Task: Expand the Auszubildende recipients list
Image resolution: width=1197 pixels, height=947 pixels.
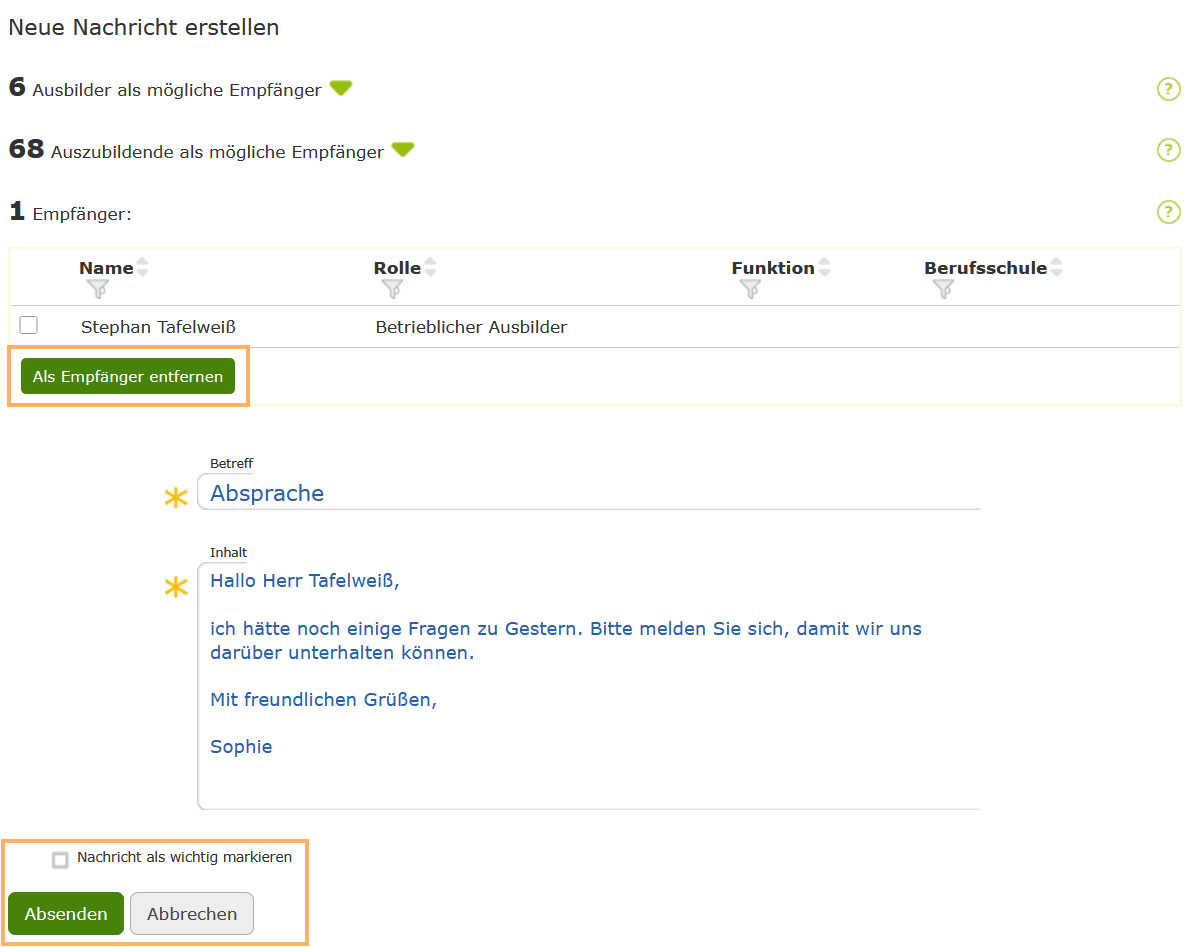Action: pyautogui.click(x=403, y=150)
